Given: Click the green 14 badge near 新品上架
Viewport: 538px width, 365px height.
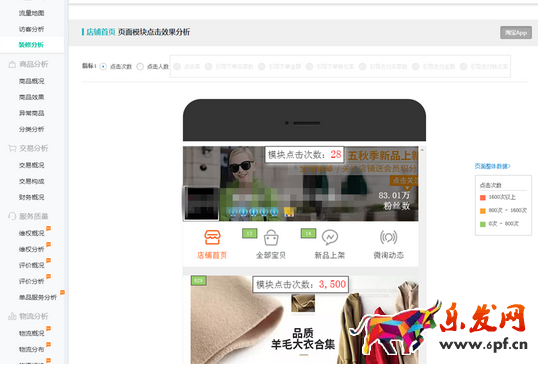Looking at the screenshot, I should 308,233.
